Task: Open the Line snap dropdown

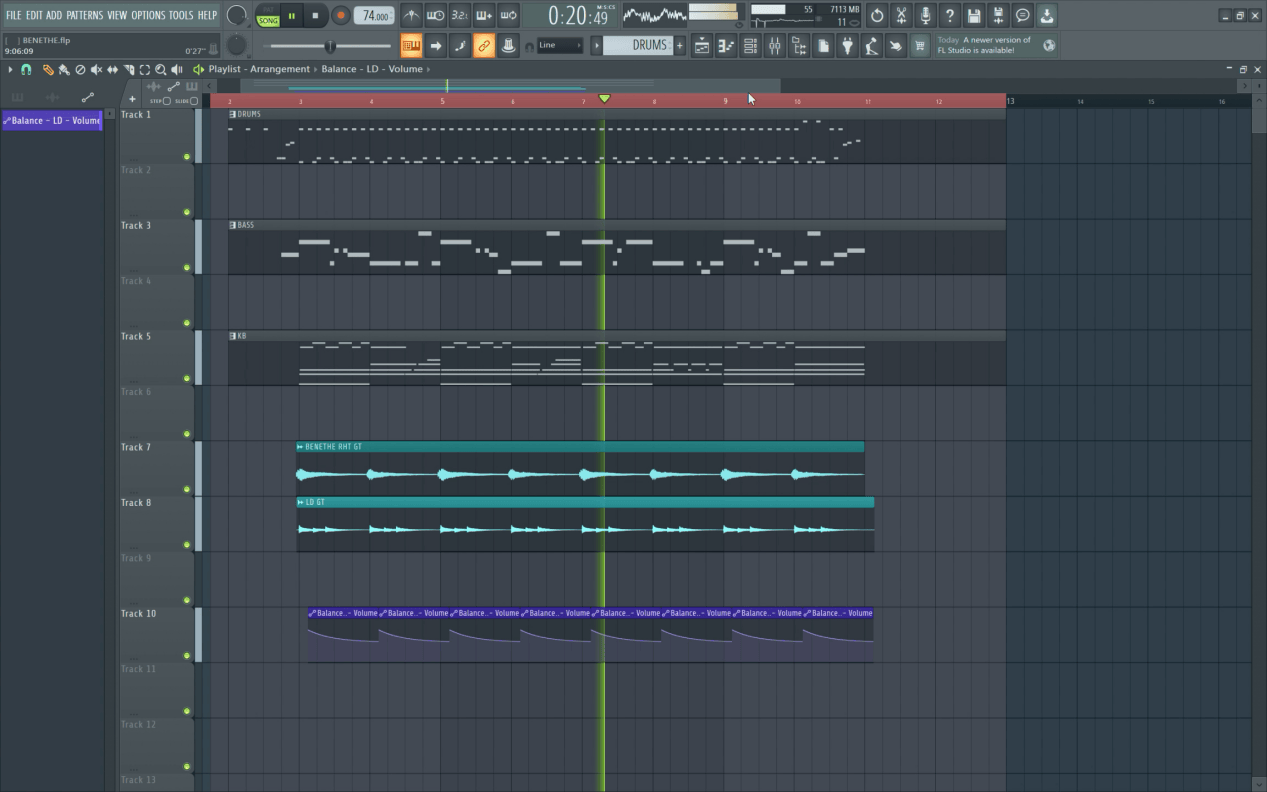Action: [x=560, y=46]
